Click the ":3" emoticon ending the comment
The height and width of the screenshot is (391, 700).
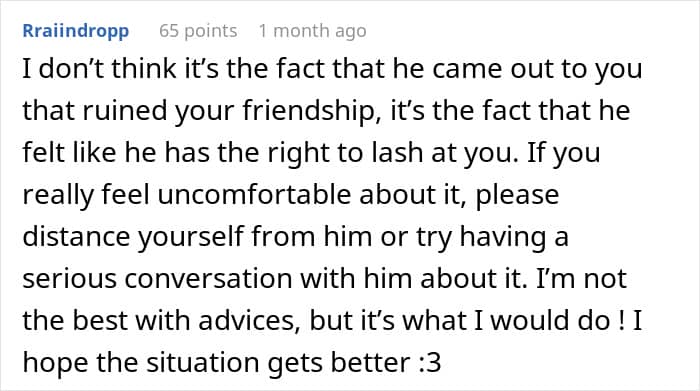pyautogui.click(x=430, y=362)
